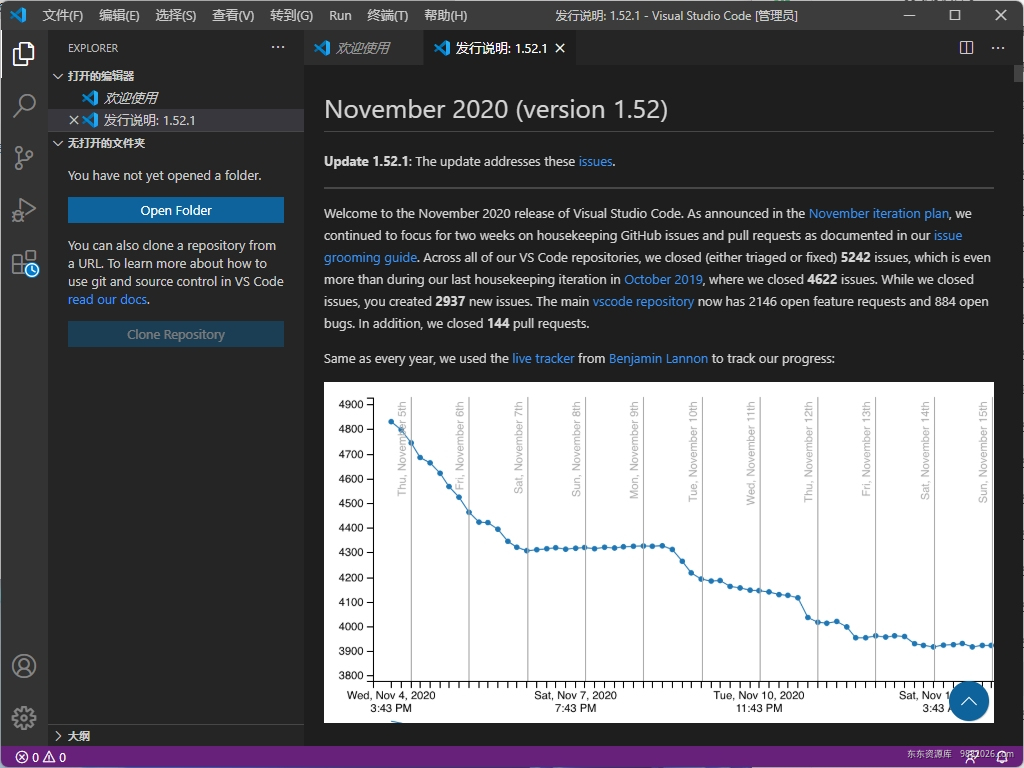Click the read our docs link
This screenshot has width=1024, height=768.
(x=106, y=299)
